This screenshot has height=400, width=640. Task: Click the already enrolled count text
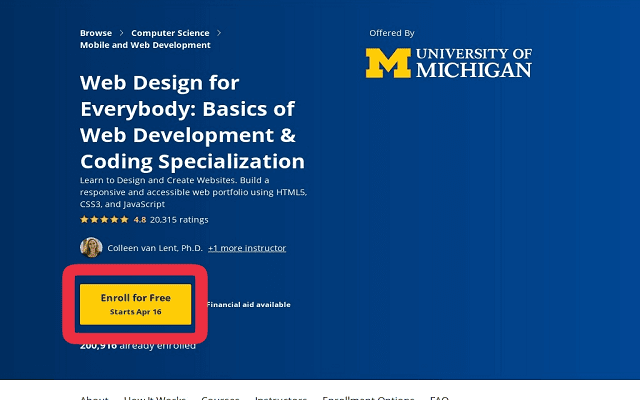coord(138,346)
